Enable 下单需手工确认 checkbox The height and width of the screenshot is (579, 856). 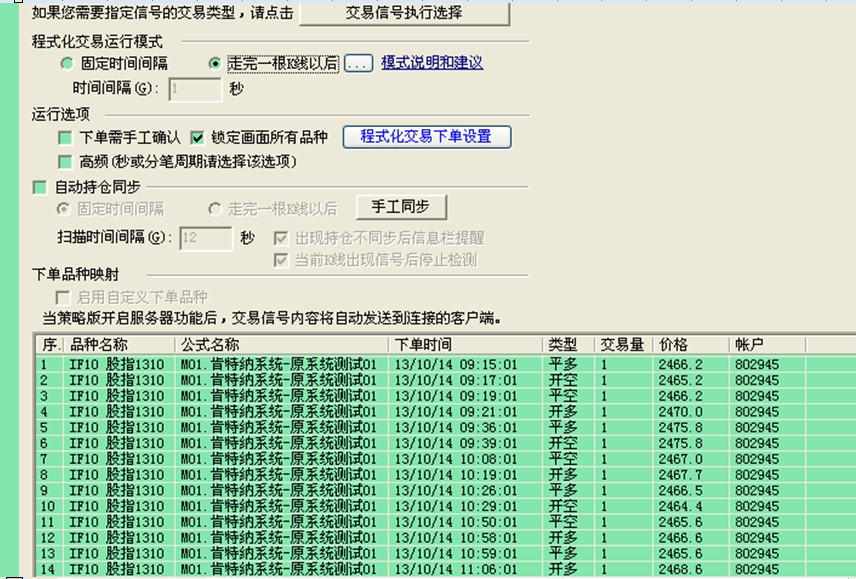(66, 138)
